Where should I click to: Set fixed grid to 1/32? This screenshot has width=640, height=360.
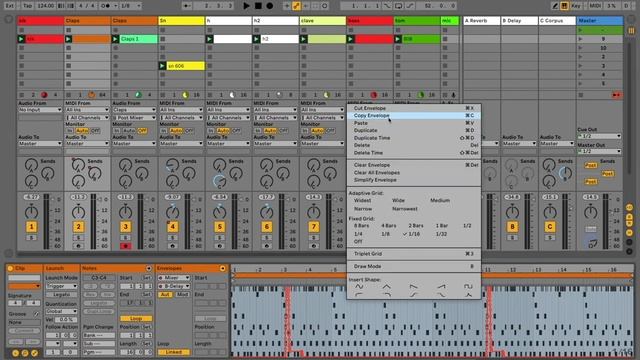tap(441, 234)
